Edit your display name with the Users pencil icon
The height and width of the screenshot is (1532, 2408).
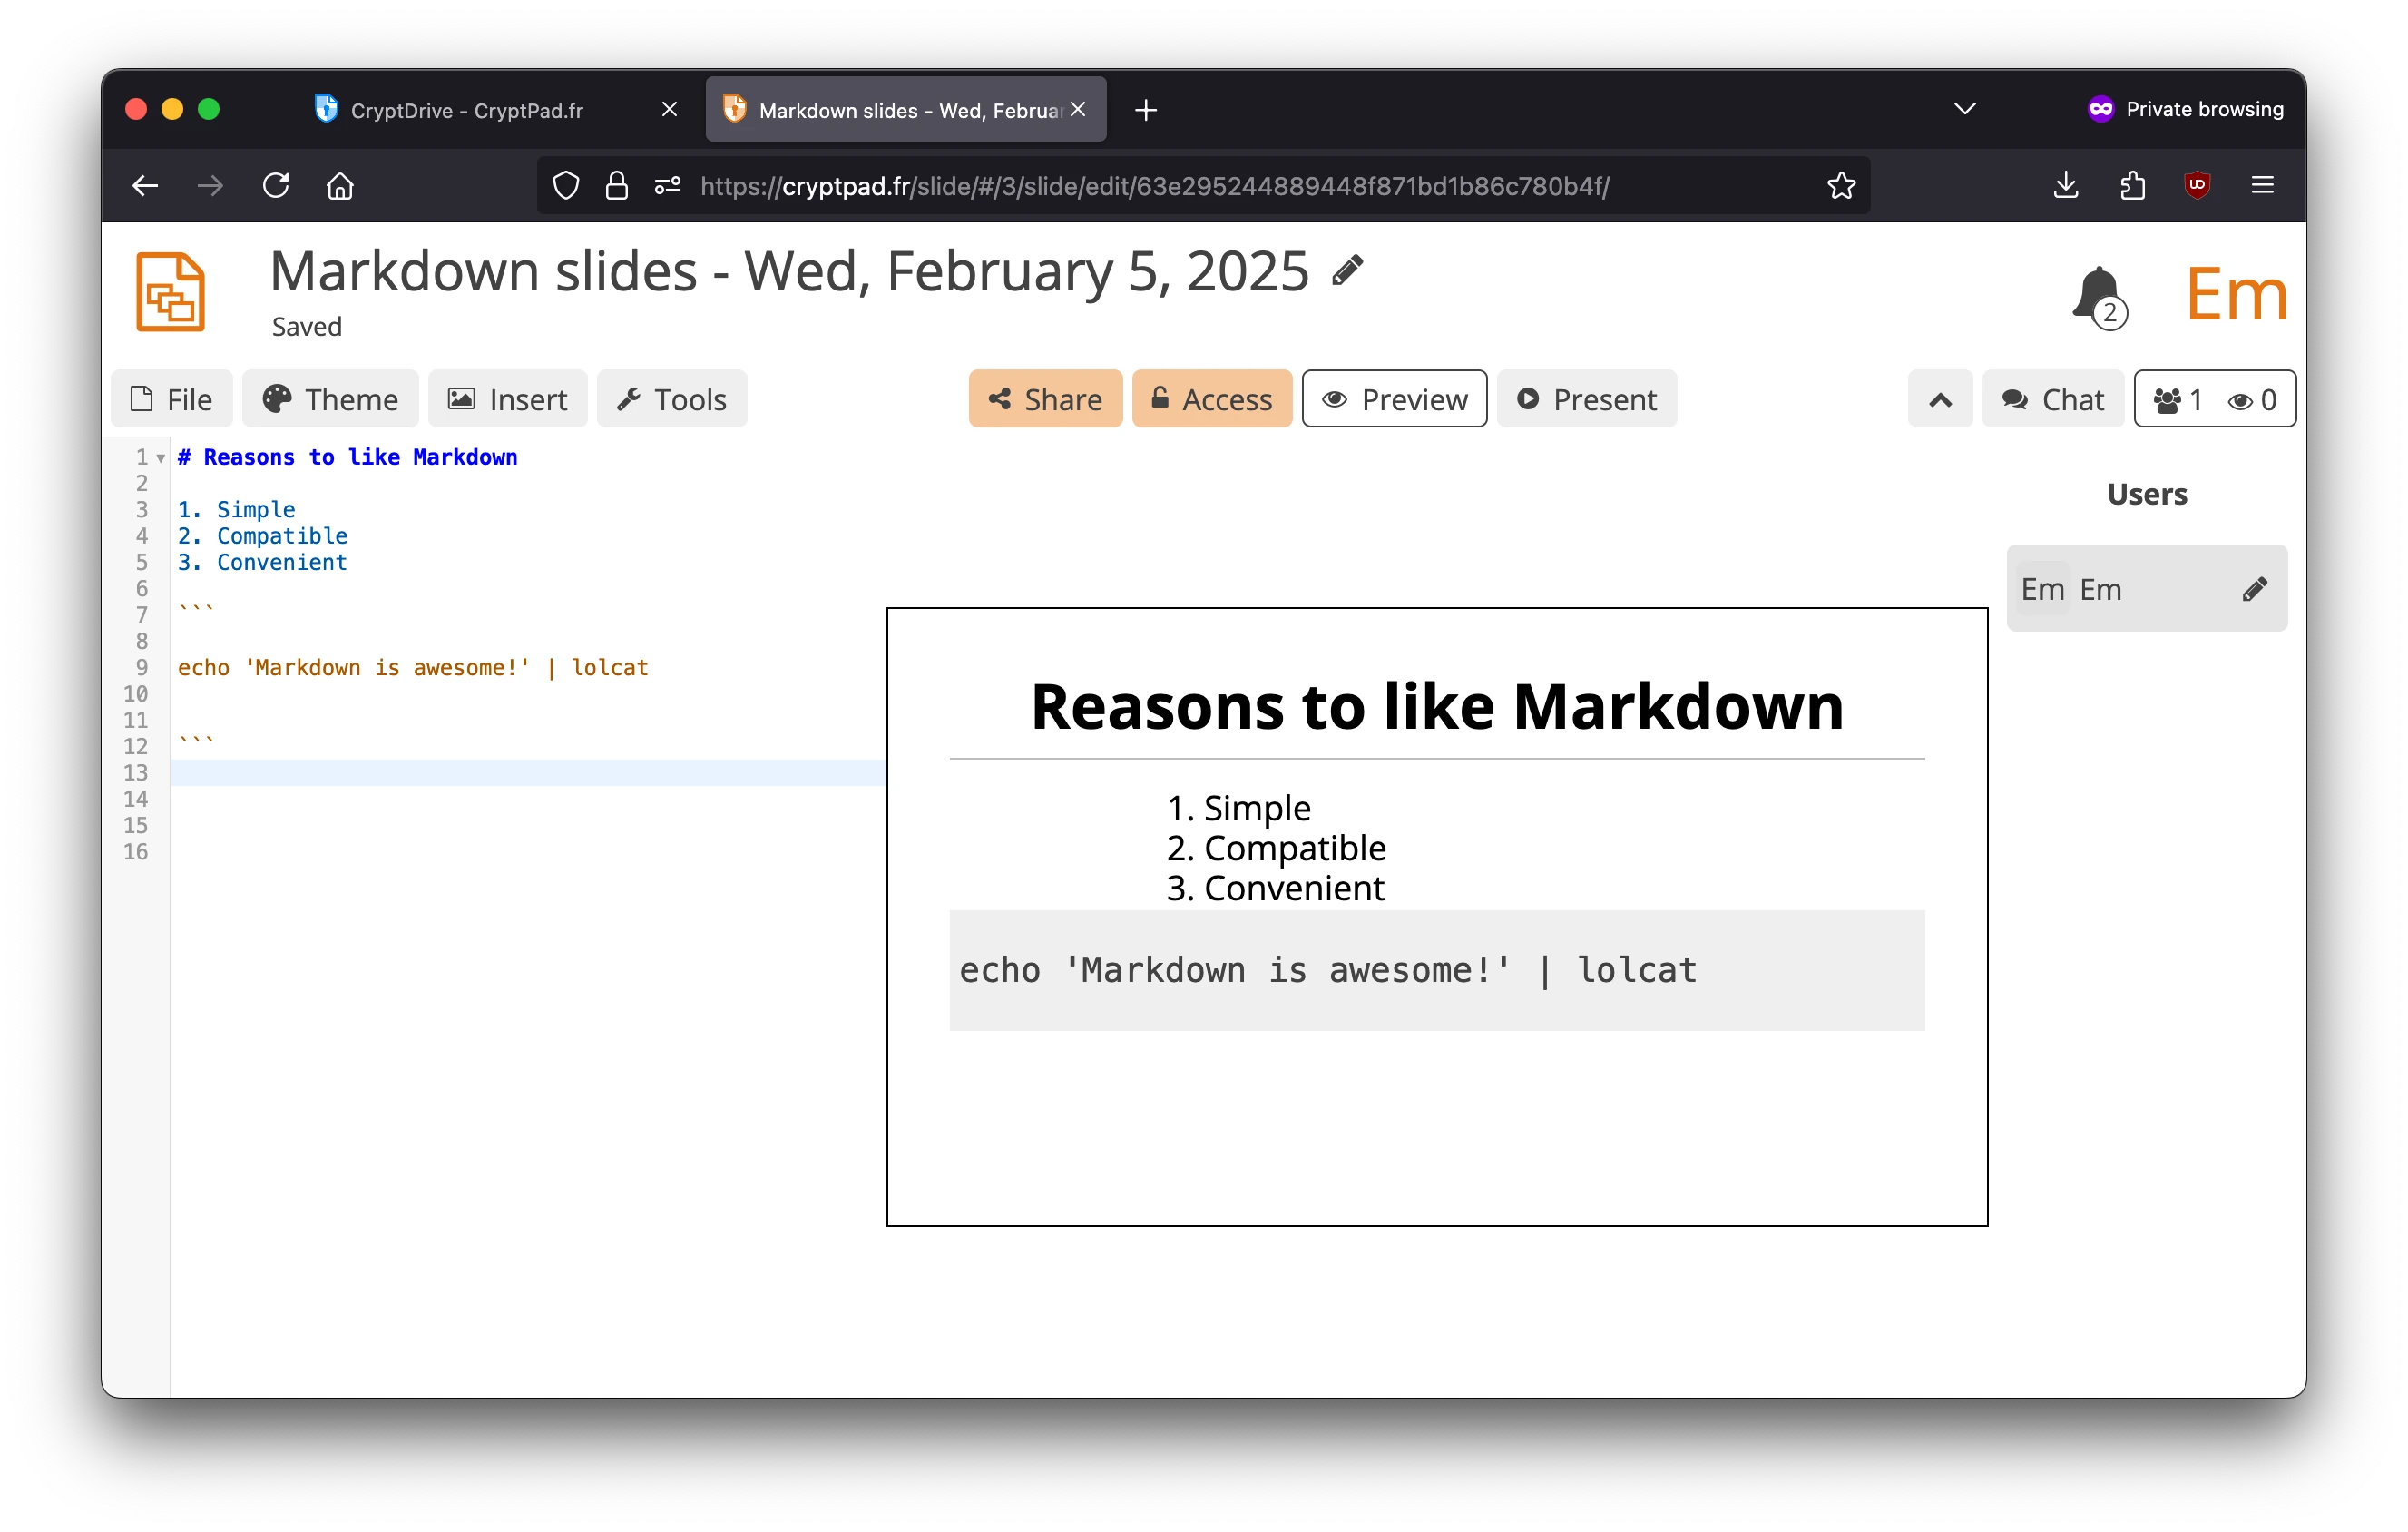coord(2256,588)
